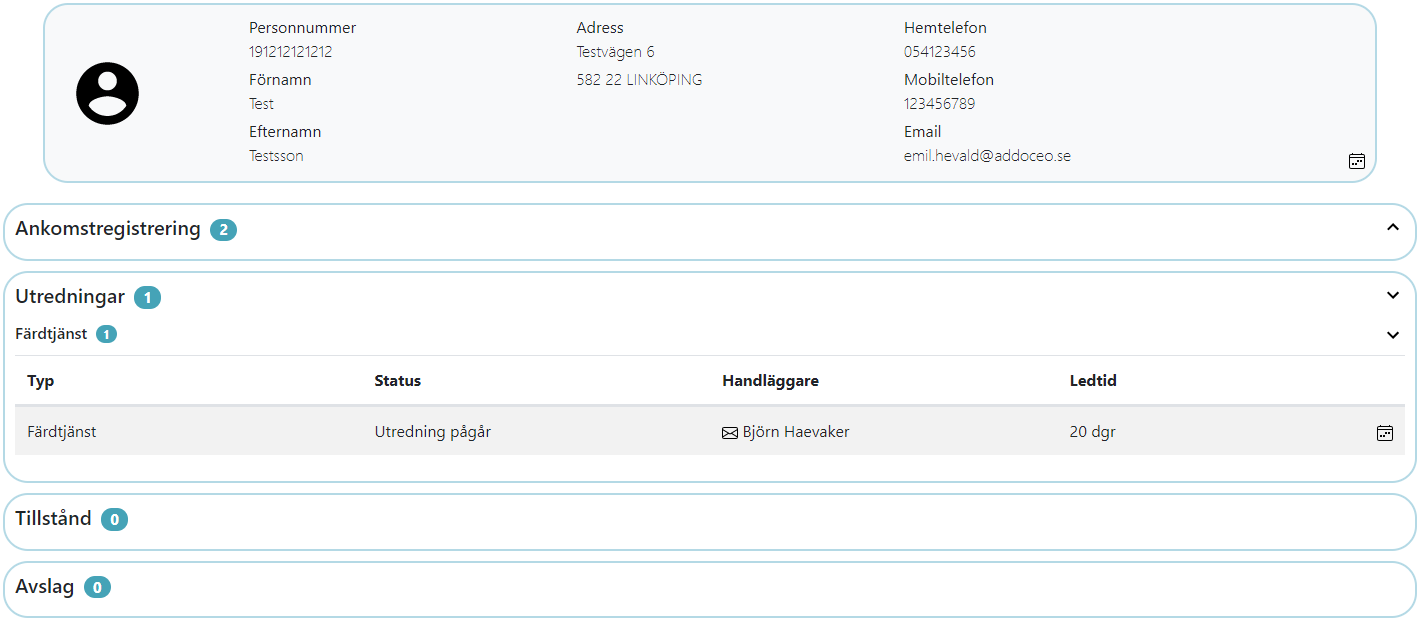Open the Ankomstregistrering section header
1419x621 pixels.
[710, 232]
